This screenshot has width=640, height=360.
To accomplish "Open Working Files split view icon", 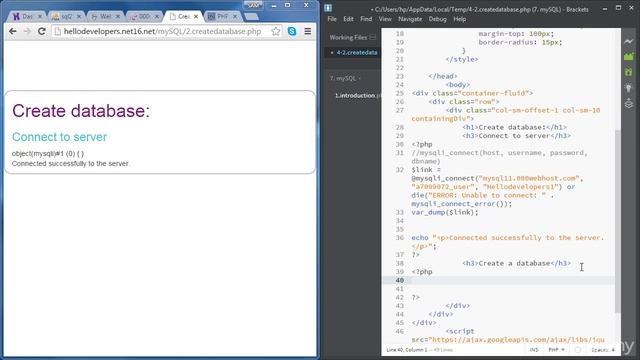I will tap(373, 37).
